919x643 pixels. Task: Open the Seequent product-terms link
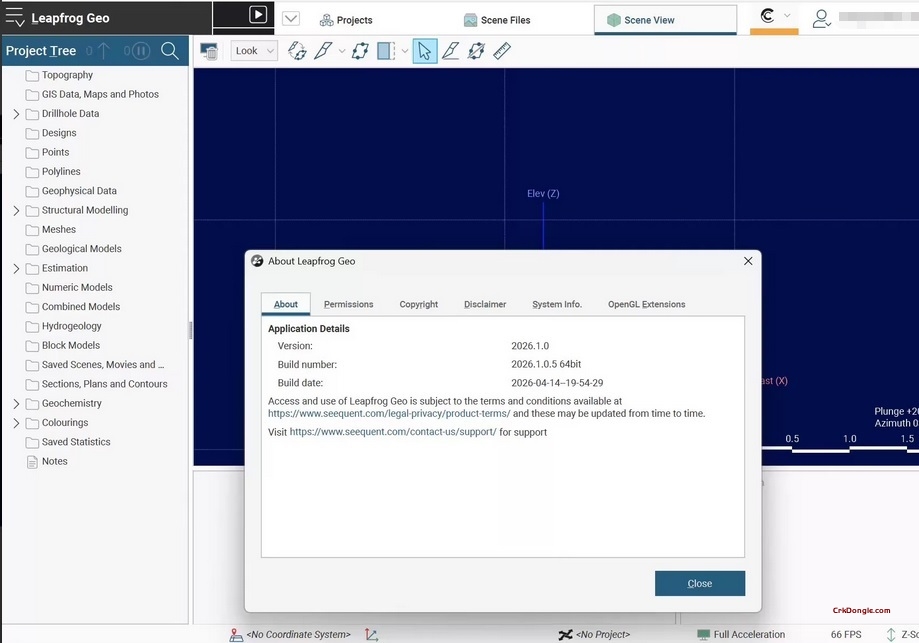pyautogui.click(x=389, y=414)
